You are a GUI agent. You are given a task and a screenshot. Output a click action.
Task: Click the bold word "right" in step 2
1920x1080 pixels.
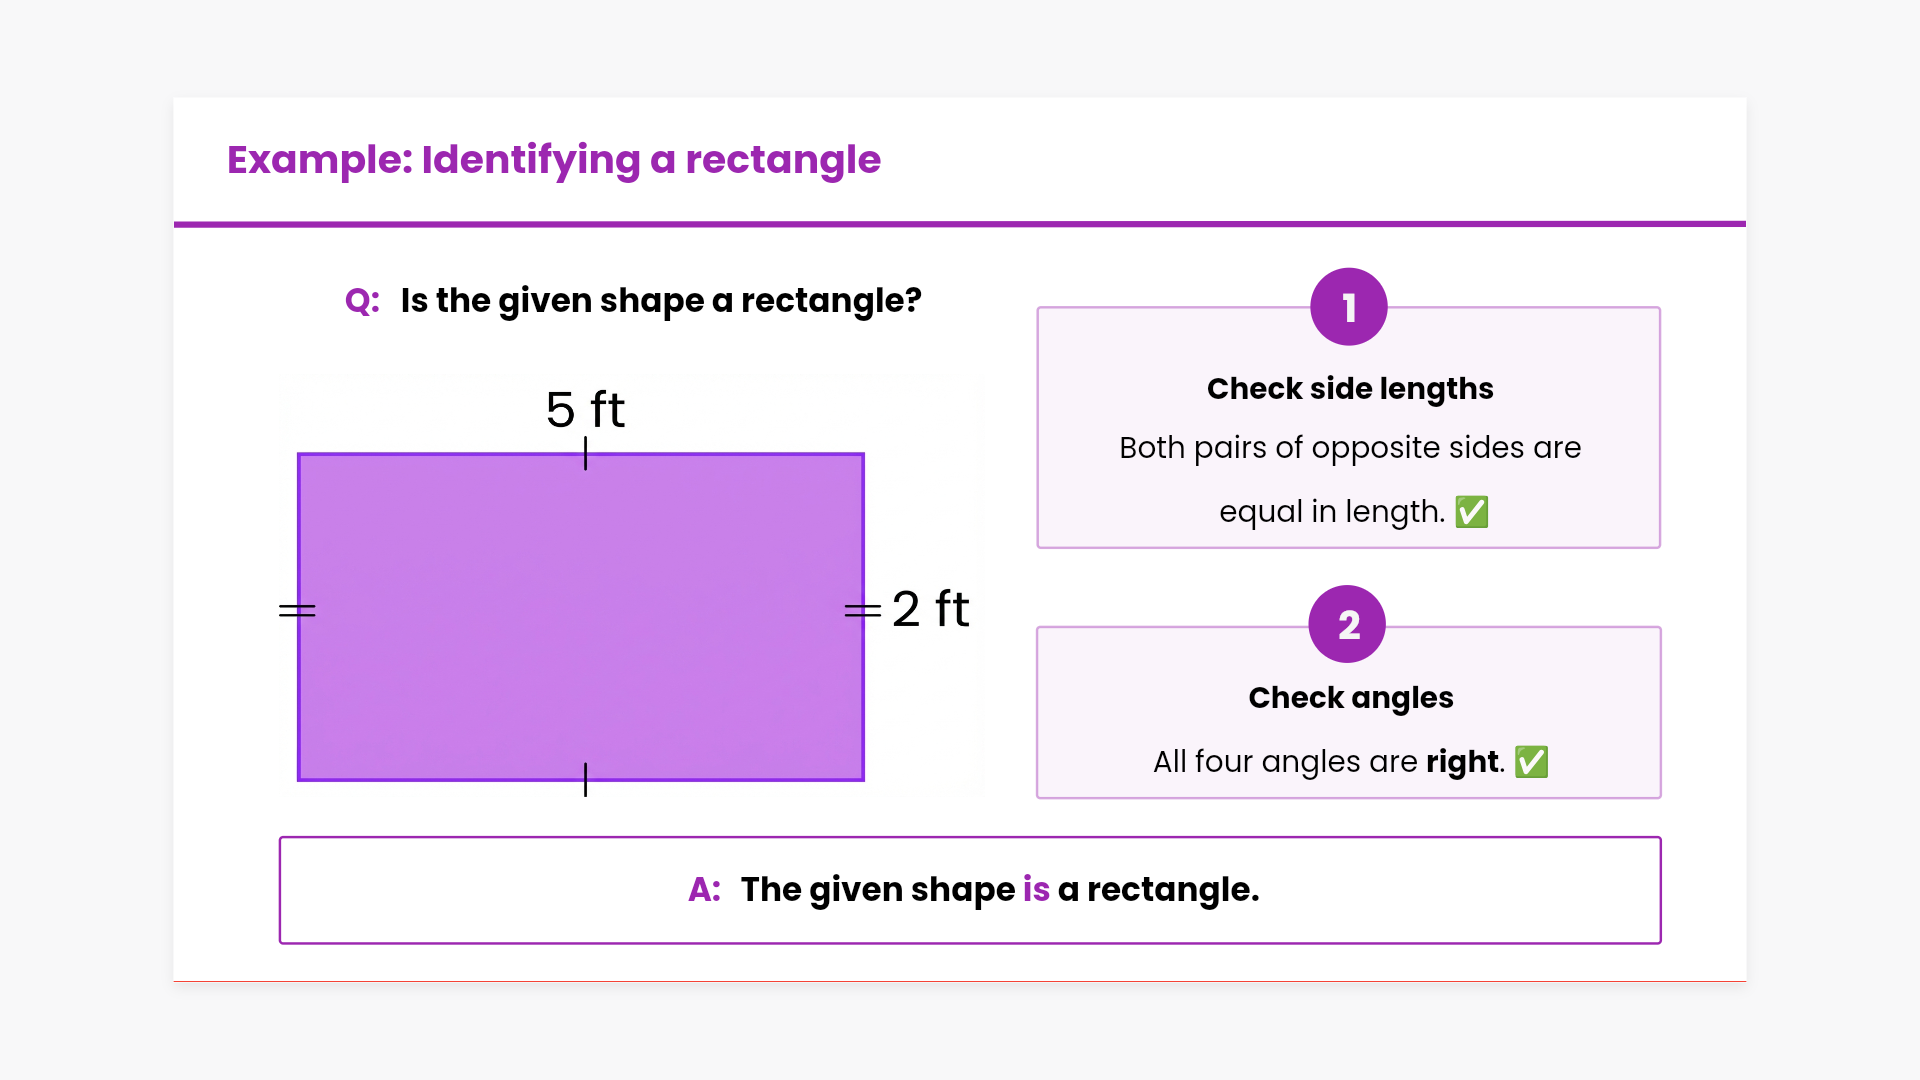click(x=1463, y=762)
